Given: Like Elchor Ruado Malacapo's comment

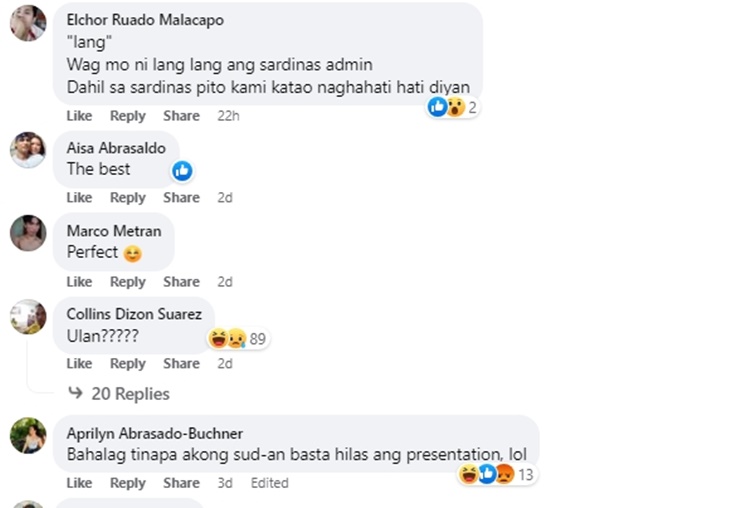Looking at the screenshot, I should 79,116.
